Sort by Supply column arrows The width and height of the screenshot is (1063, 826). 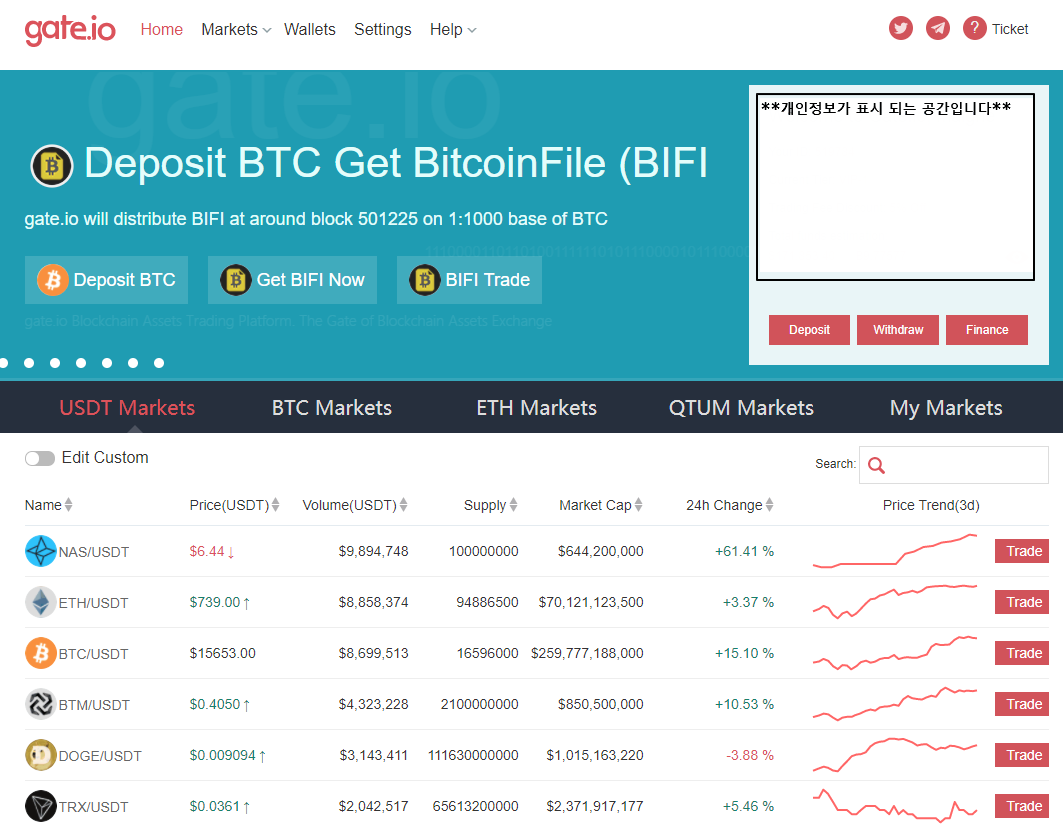point(513,505)
